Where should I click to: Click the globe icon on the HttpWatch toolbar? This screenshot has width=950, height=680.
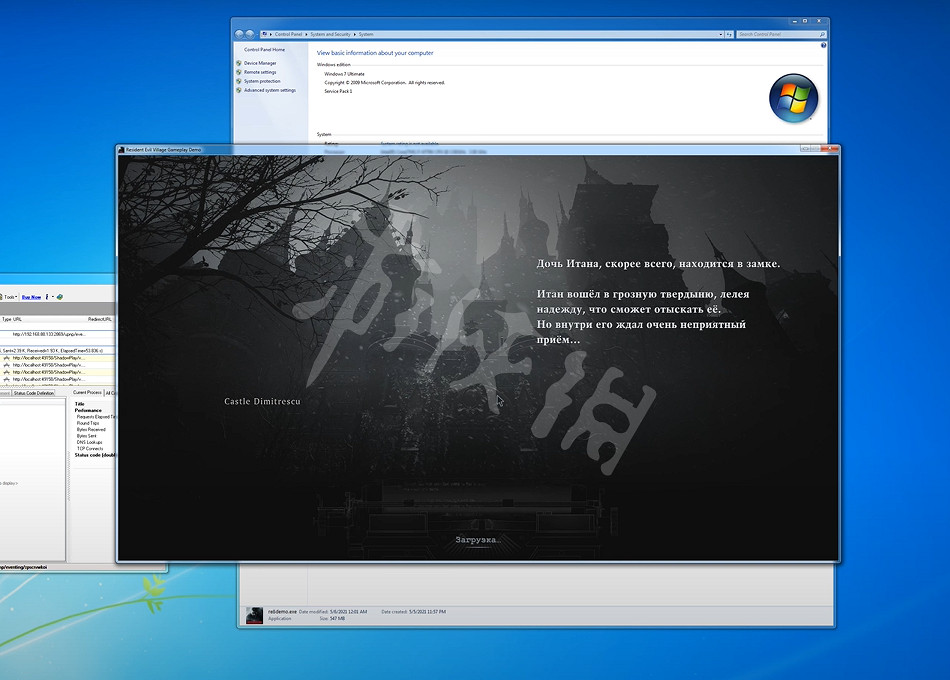tap(59, 297)
